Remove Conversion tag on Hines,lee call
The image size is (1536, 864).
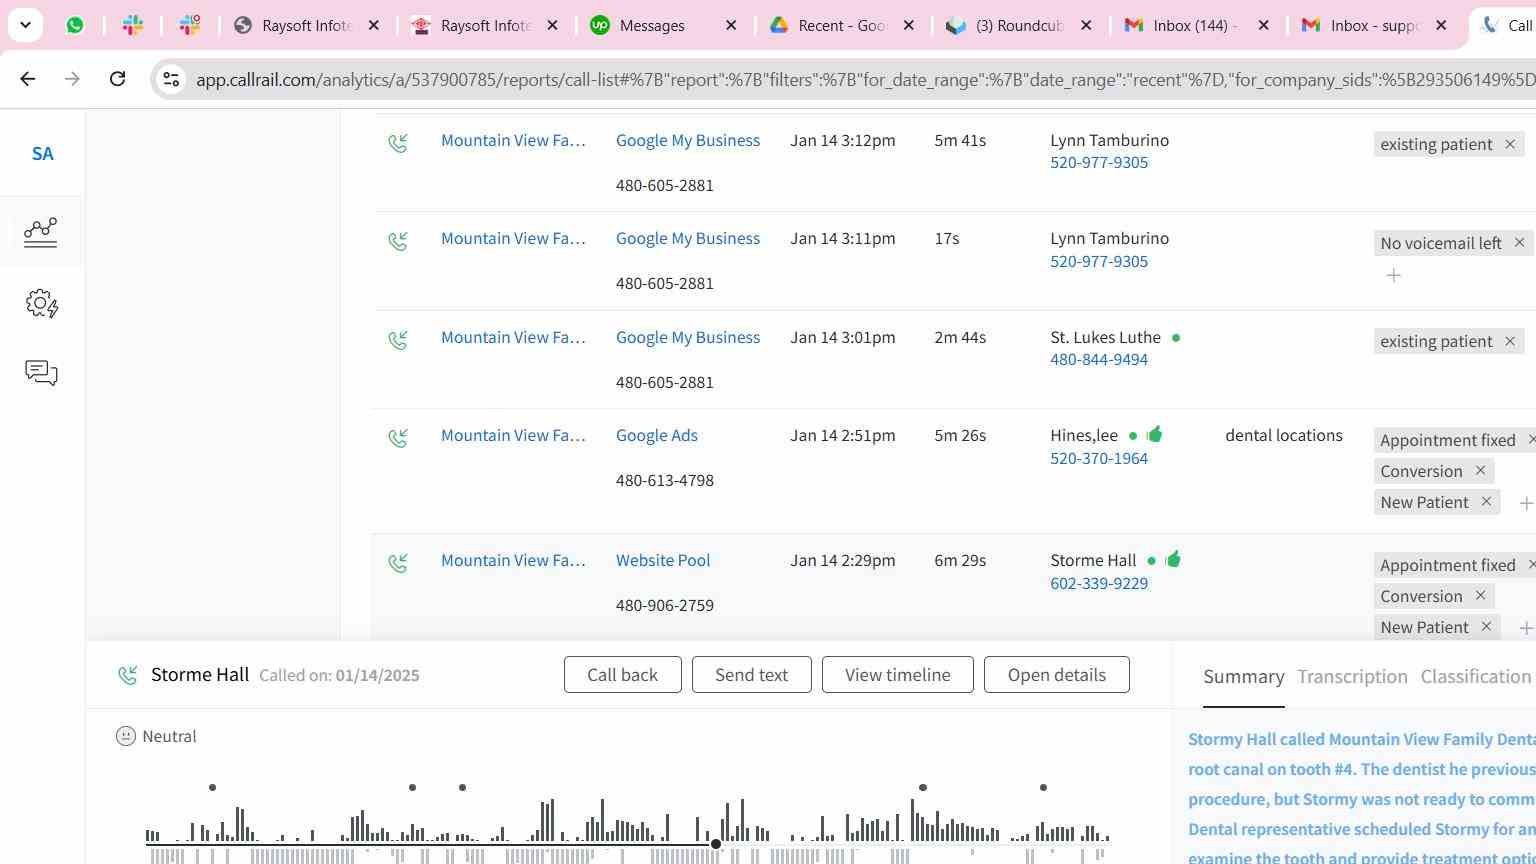(1480, 471)
